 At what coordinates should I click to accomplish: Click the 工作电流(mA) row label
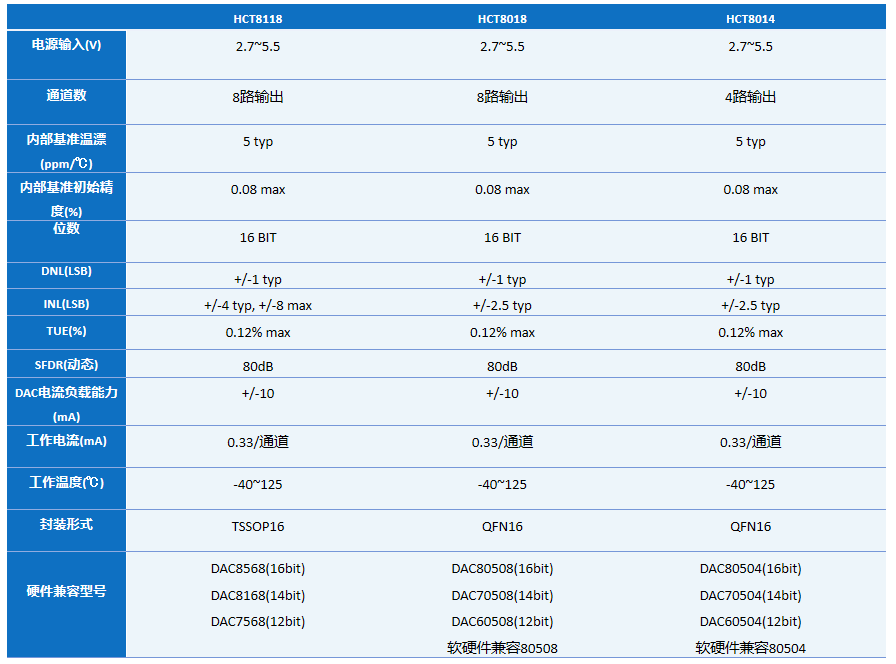tap(67, 441)
